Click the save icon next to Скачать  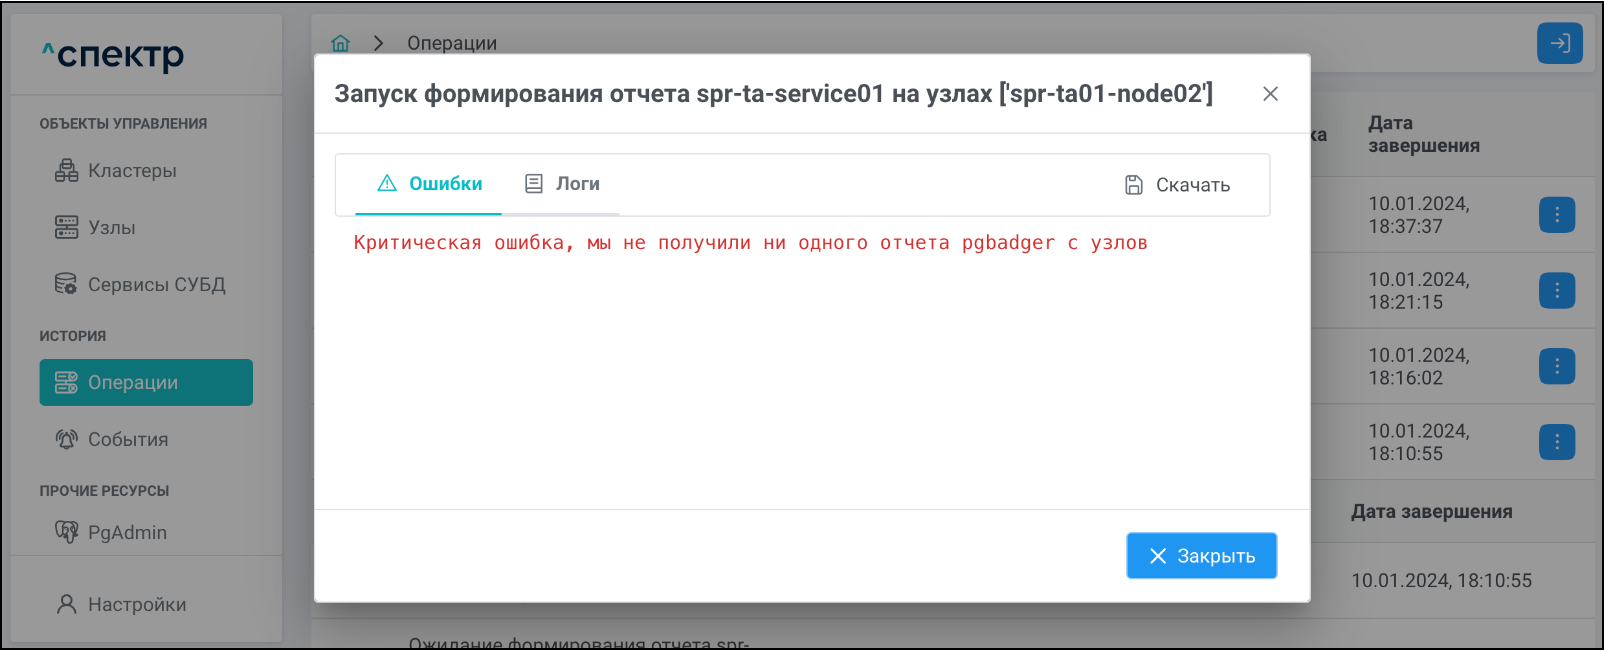(x=1134, y=185)
